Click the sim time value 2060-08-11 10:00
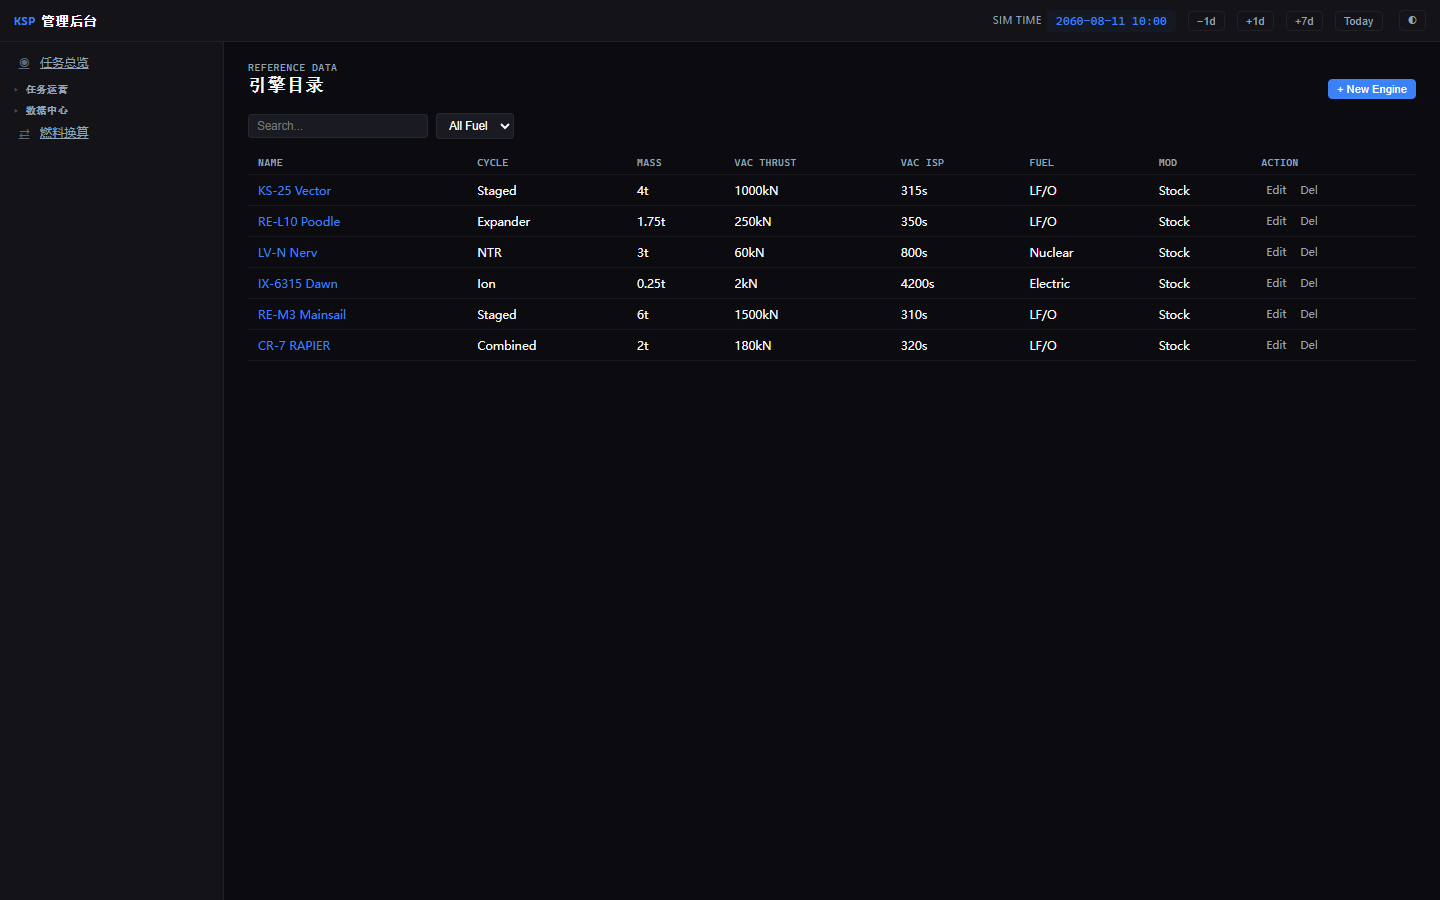This screenshot has width=1440, height=900. click(x=1111, y=21)
